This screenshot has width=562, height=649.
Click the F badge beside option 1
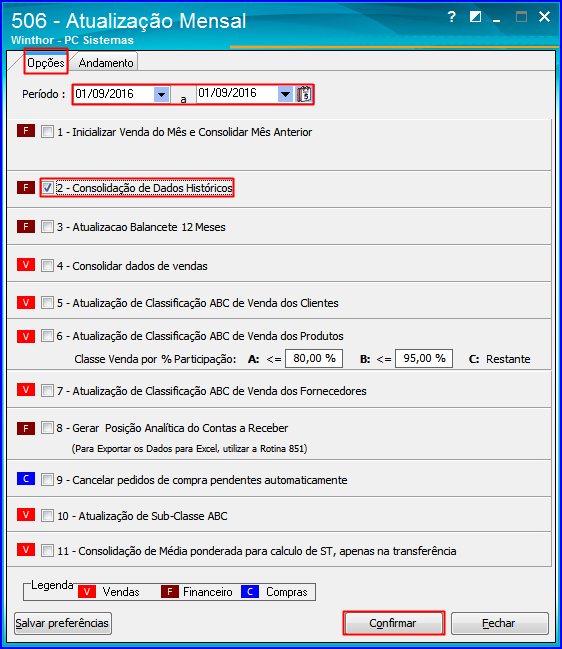pos(26,131)
